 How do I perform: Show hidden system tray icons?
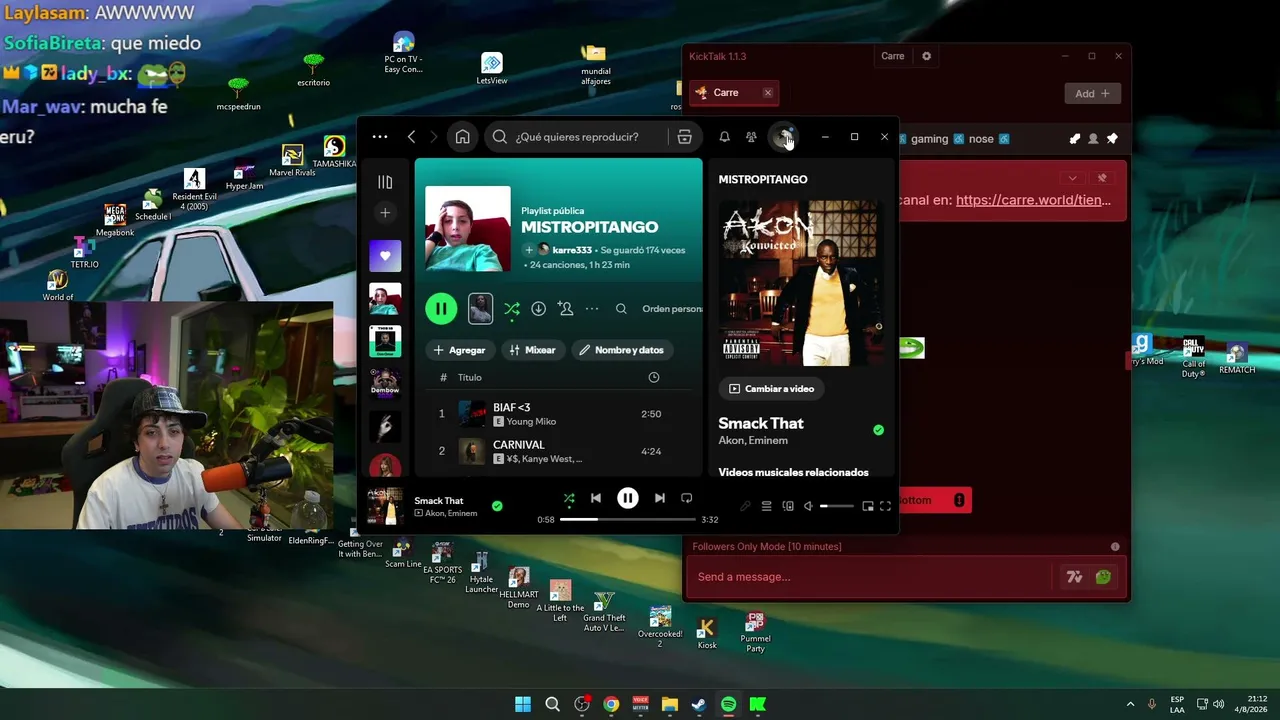pyautogui.click(x=1130, y=704)
